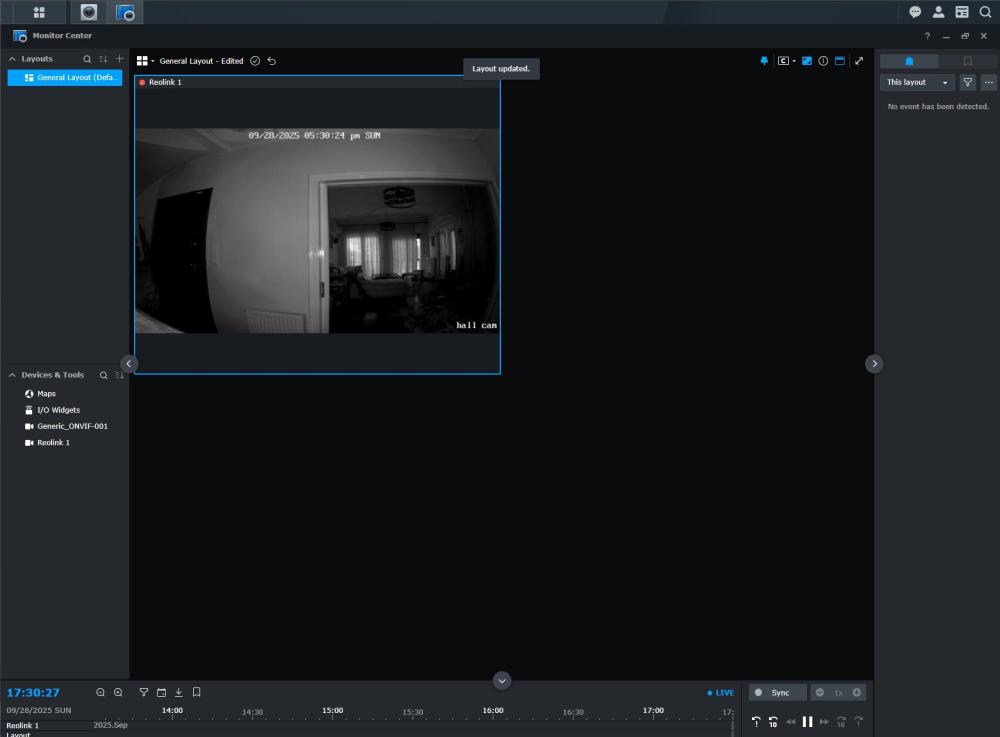The height and width of the screenshot is (737, 1000).
Task: Jump to the next event
Action: click(858, 722)
